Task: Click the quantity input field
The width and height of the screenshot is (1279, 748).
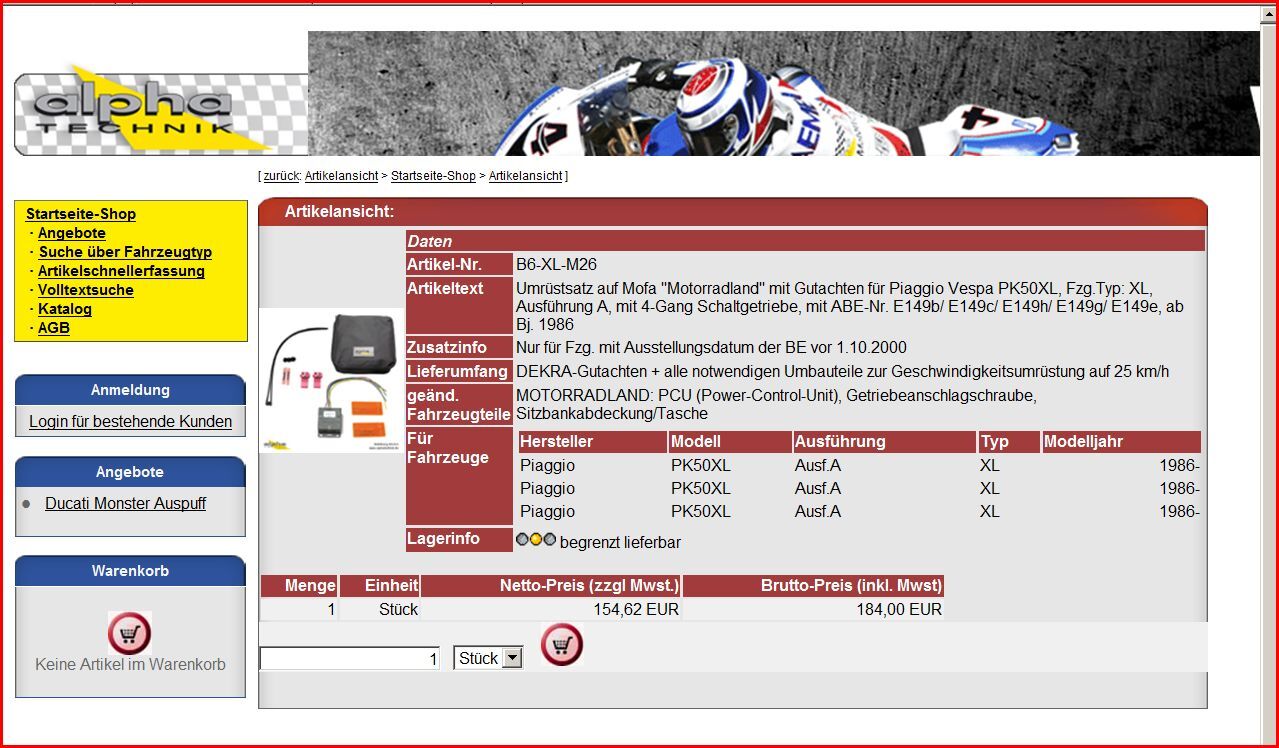Action: 349,658
